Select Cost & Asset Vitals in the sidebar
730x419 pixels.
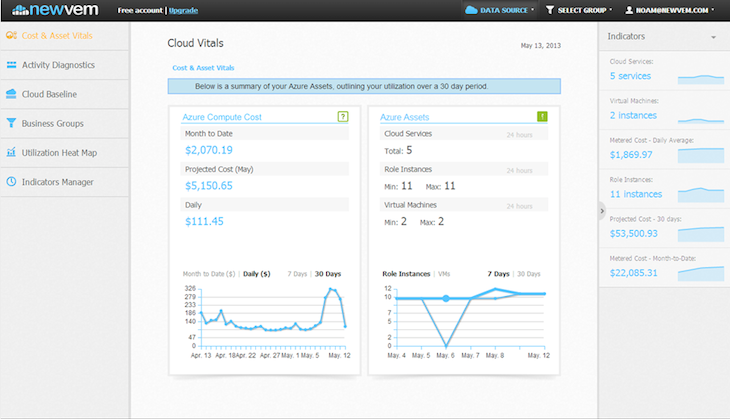click(65, 36)
